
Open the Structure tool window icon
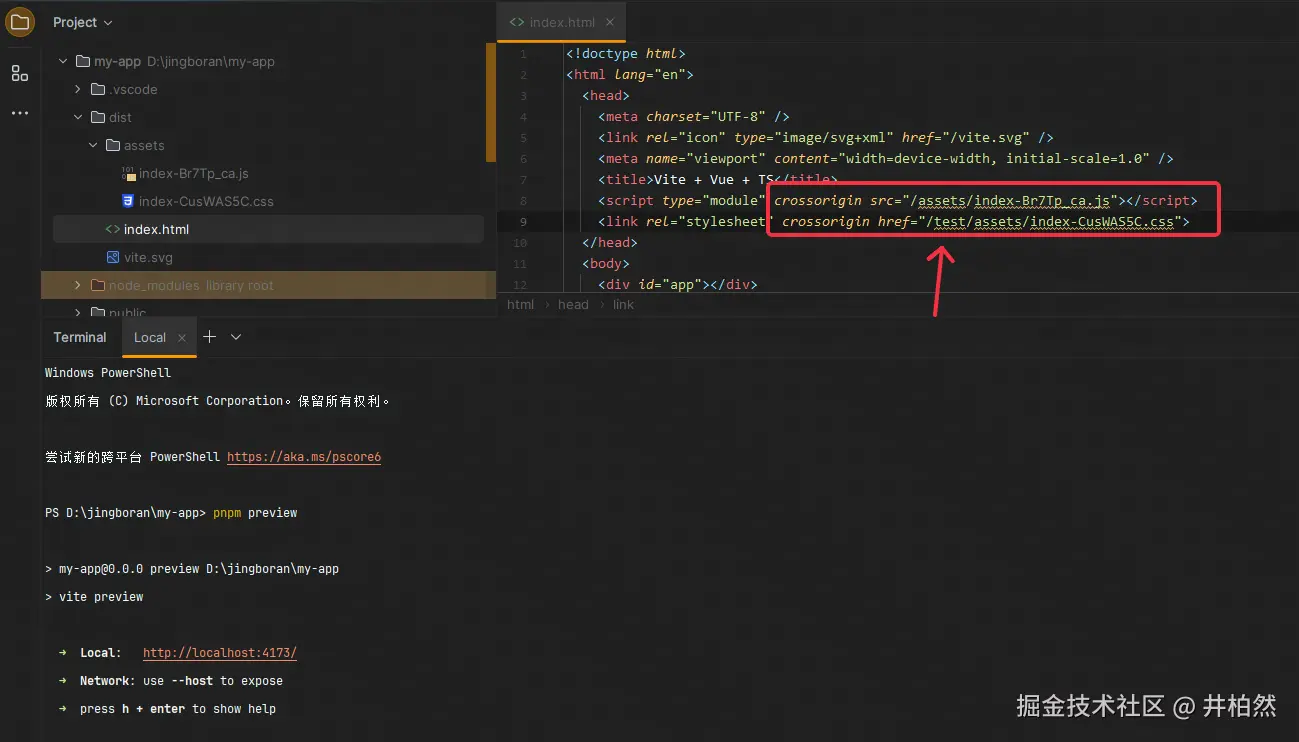click(20, 73)
